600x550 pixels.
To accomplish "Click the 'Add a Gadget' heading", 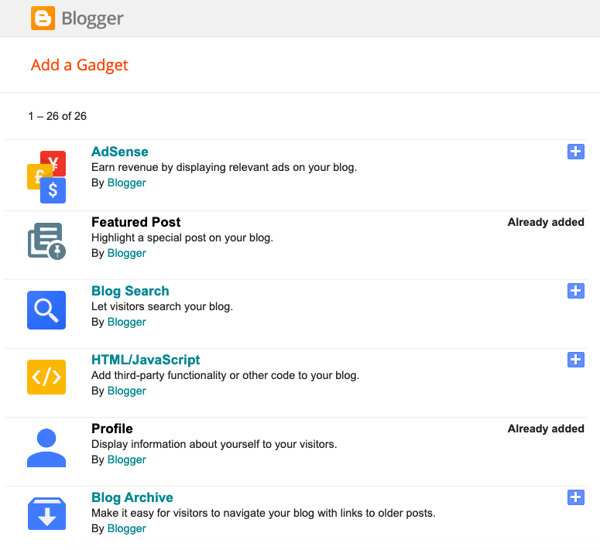I will tap(80, 65).
